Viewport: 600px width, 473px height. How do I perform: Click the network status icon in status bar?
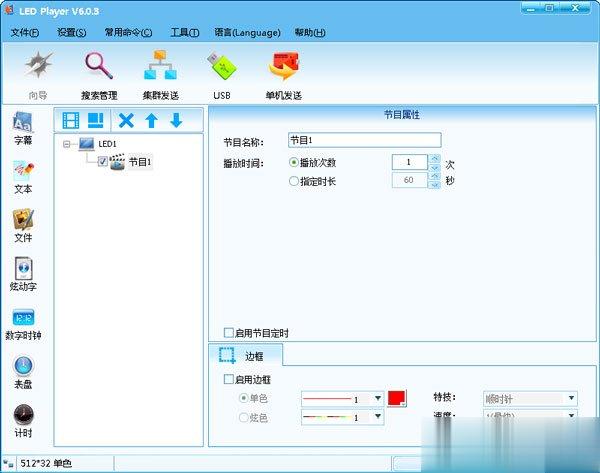point(8,463)
